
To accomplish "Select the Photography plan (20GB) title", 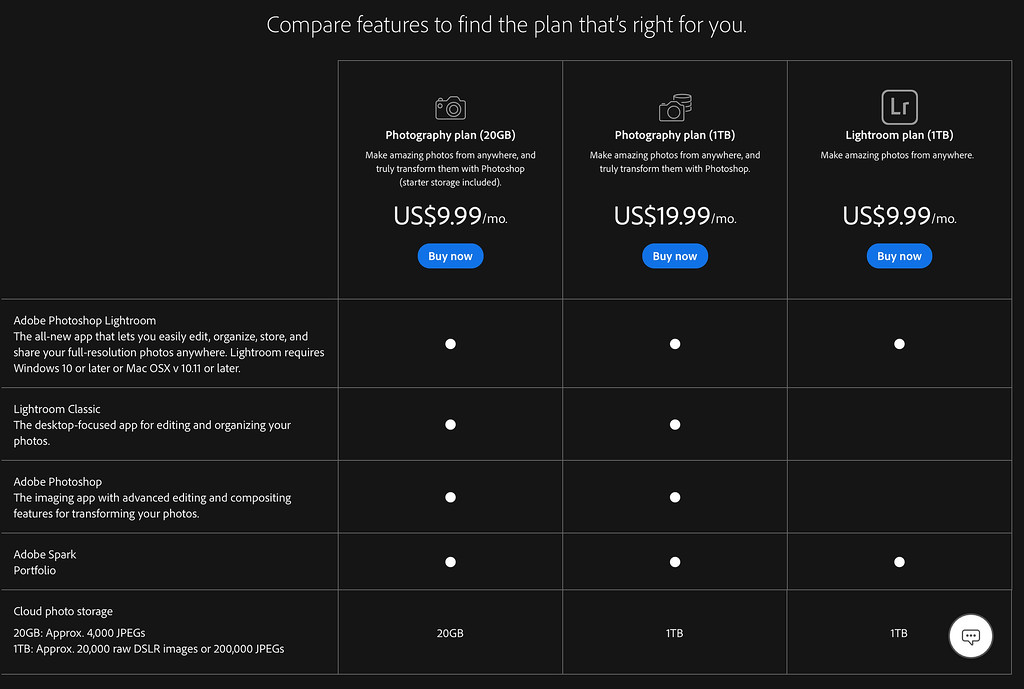I will (x=450, y=135).
